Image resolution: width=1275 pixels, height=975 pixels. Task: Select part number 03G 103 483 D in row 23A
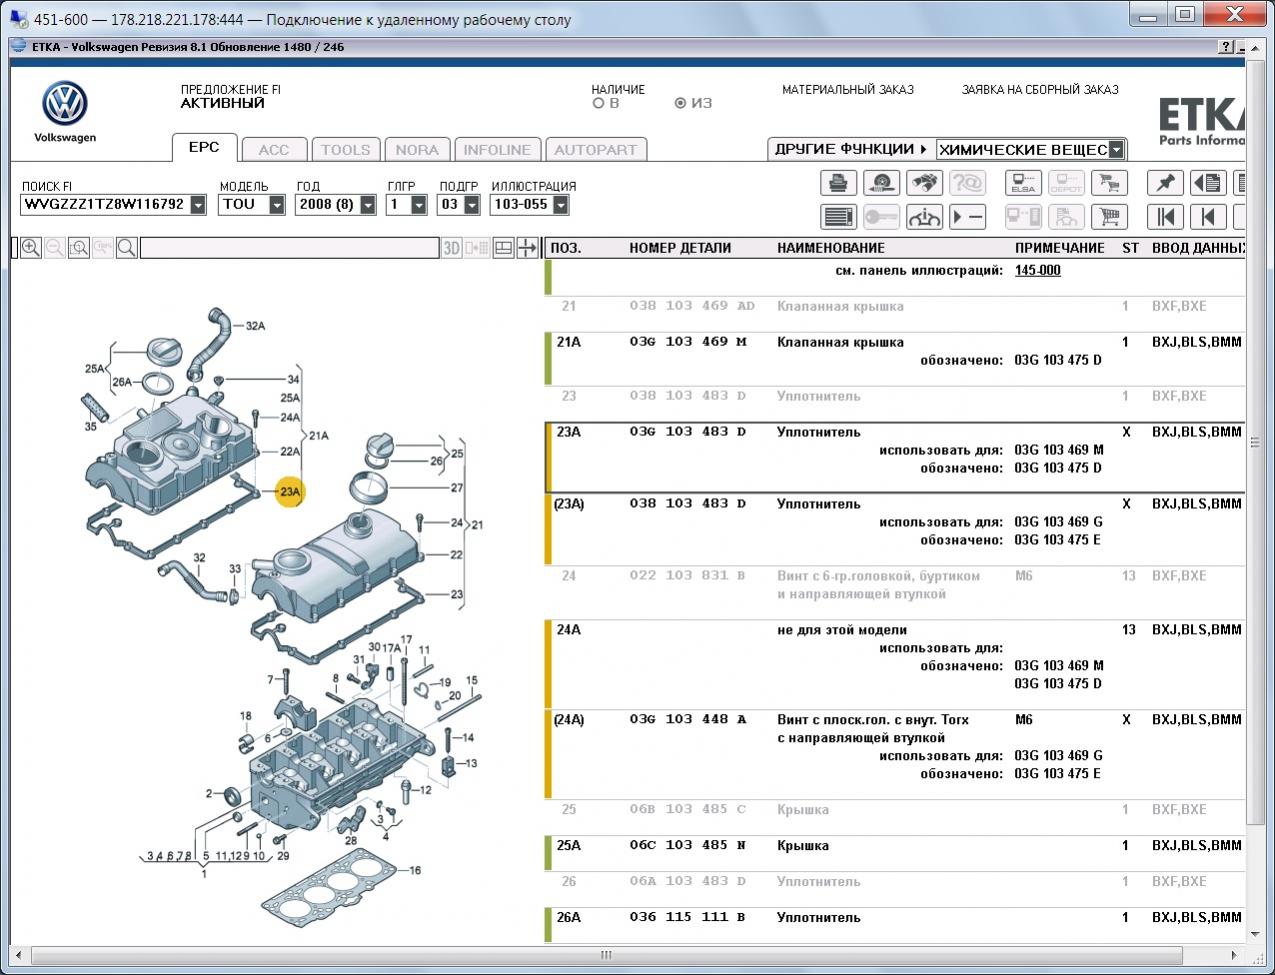coord(688,432)
